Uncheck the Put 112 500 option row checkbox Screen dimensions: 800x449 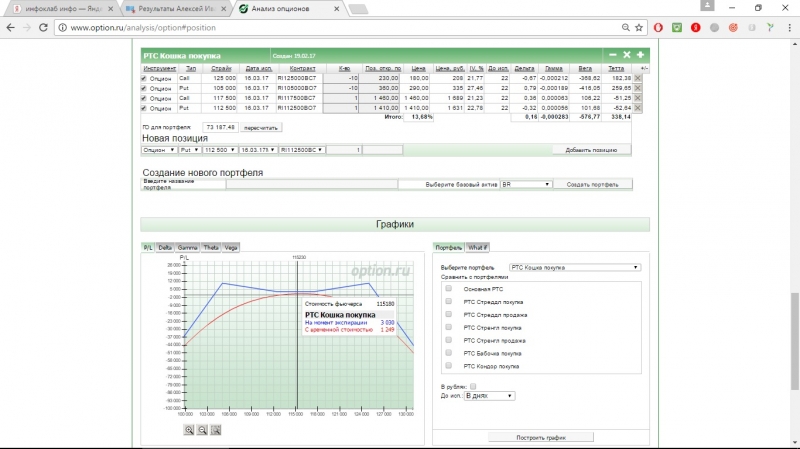pyautogui.click(x=143, y=108)
